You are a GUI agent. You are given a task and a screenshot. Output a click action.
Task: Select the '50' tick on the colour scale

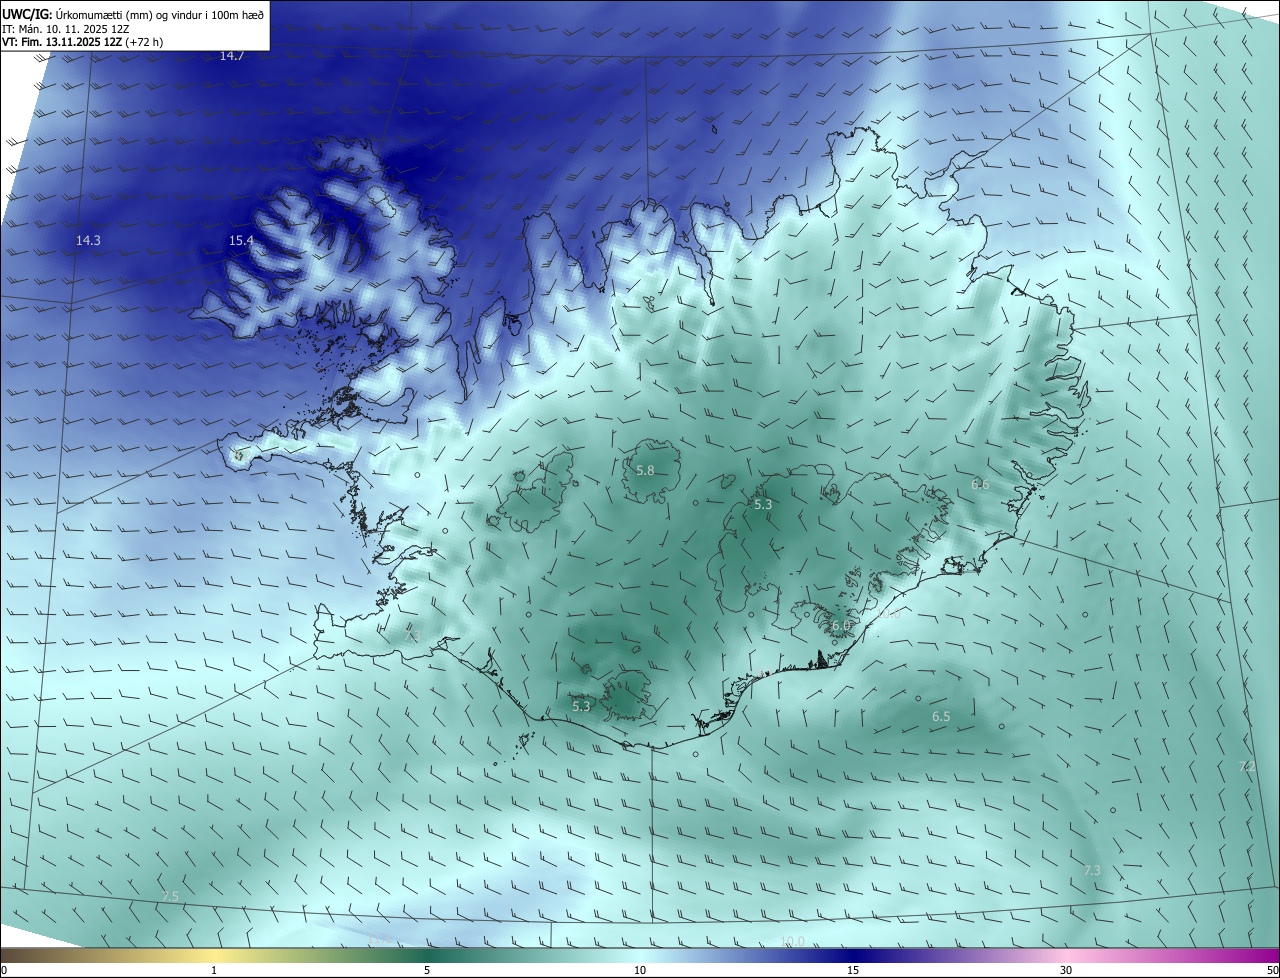click(1272, 970)
